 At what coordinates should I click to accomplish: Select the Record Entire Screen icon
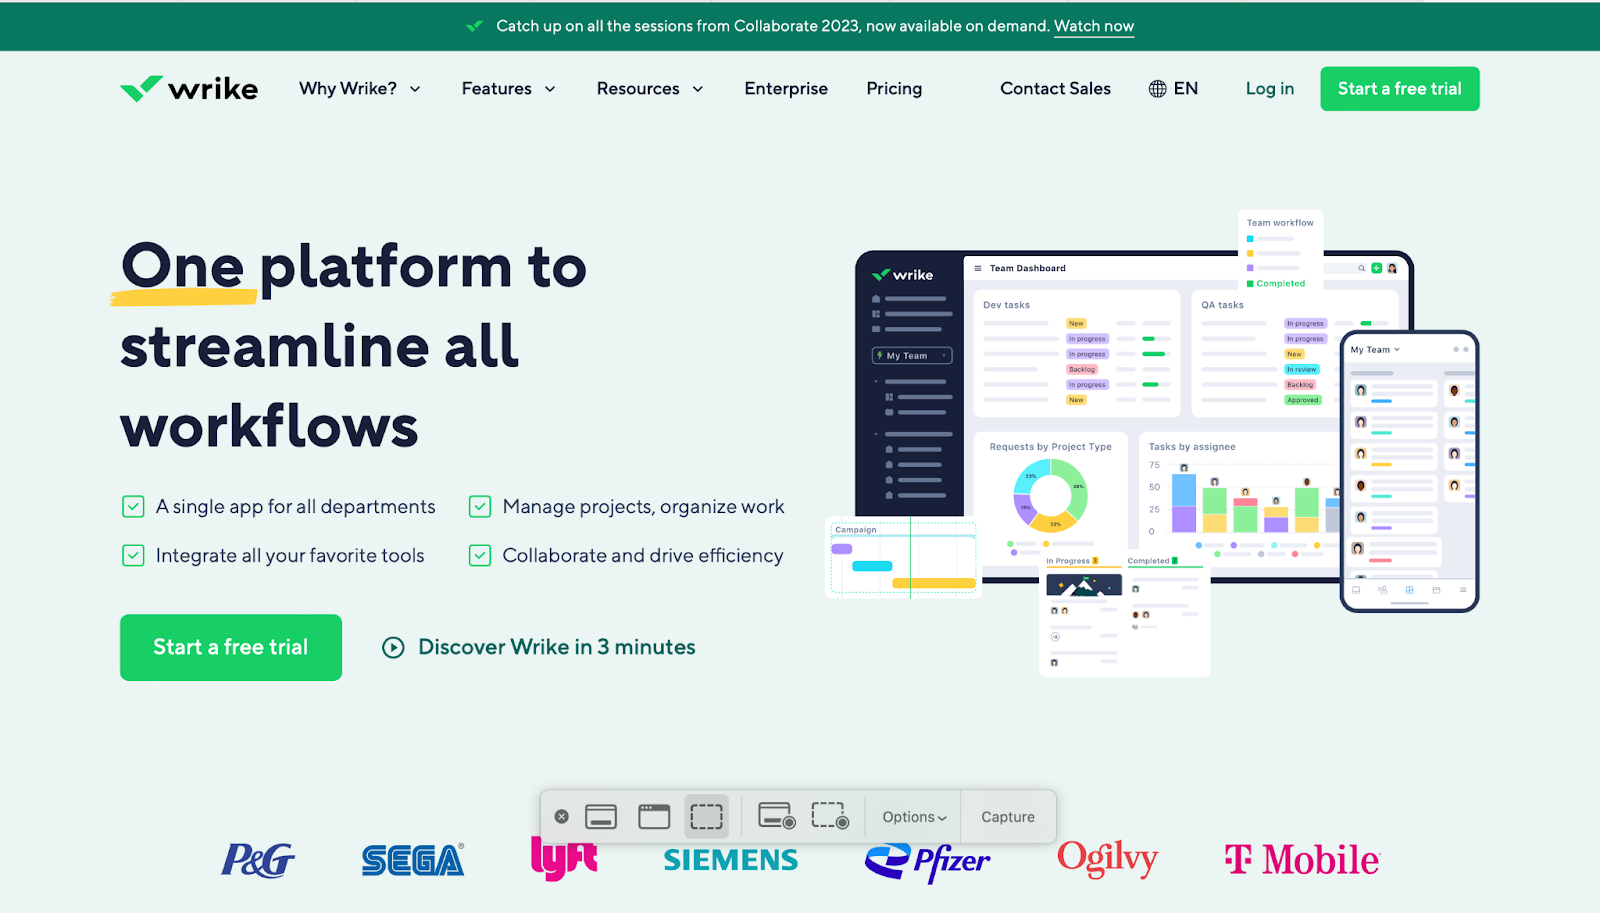(776, 816)
